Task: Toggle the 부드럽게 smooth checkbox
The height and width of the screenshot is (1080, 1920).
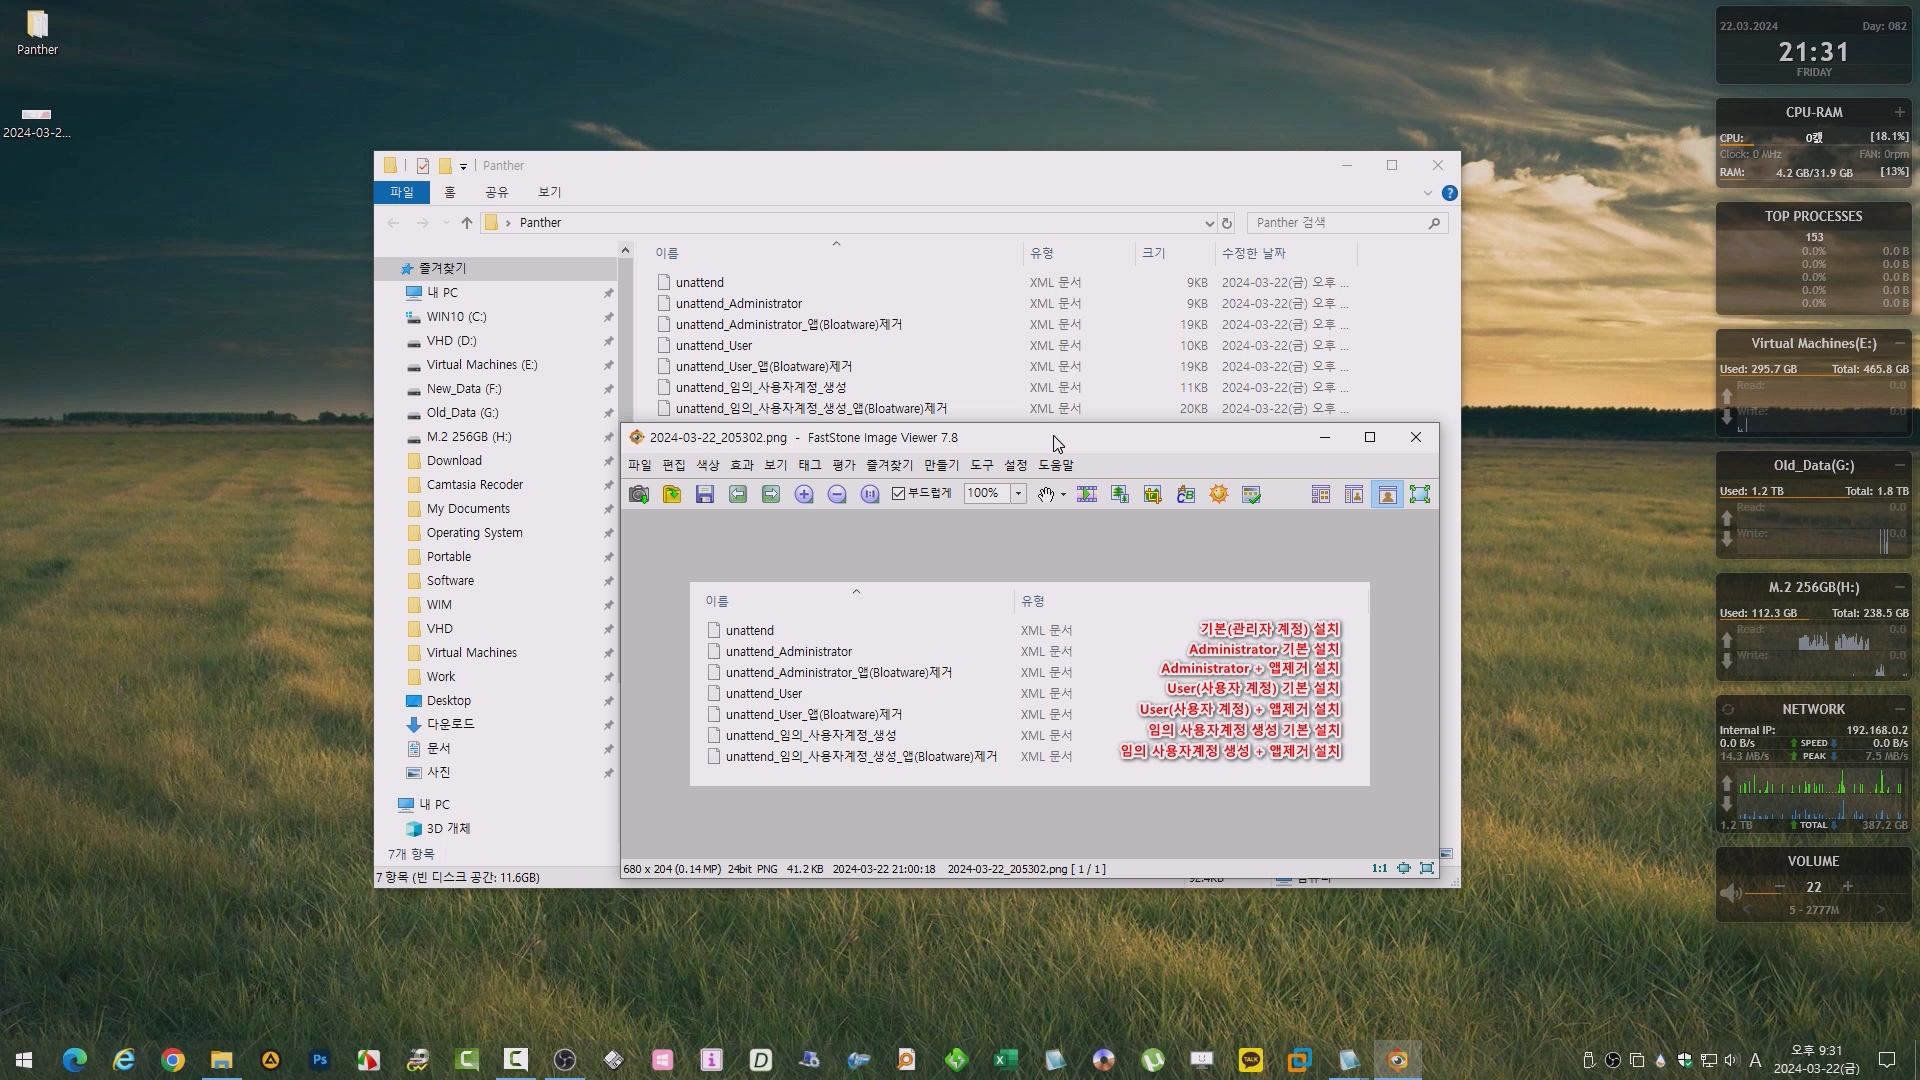Action: pos(898,493)
